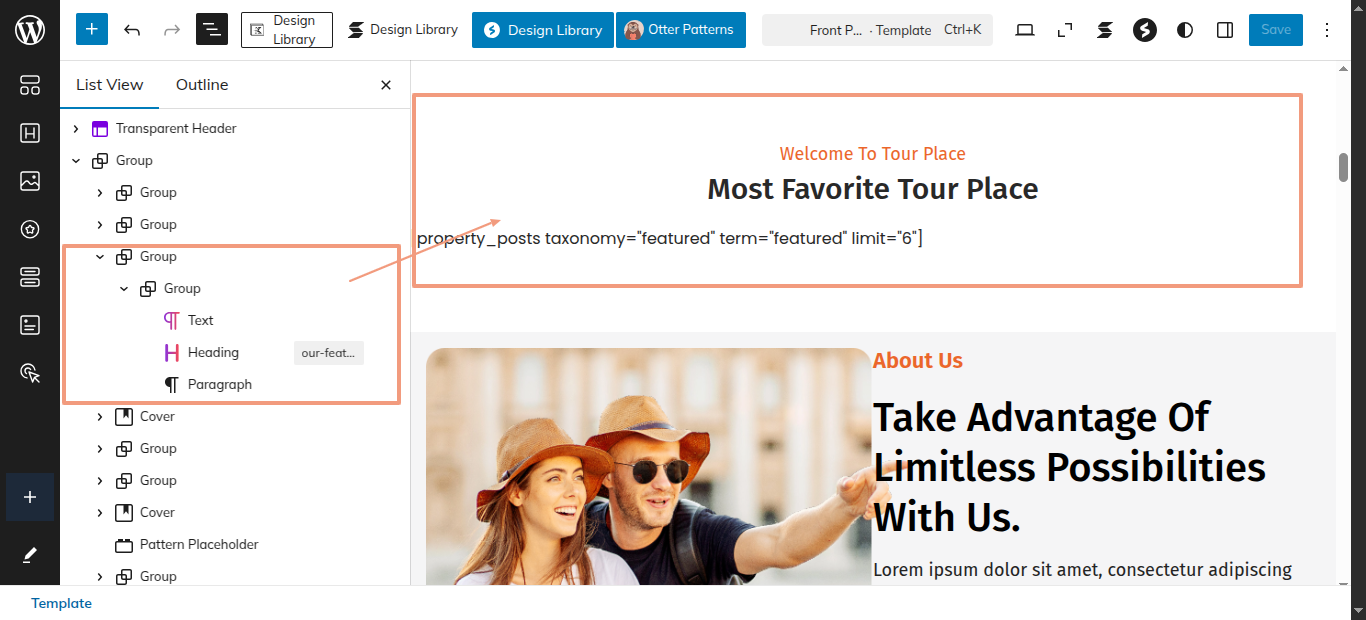Image resolution: width=1366 pixels, height=620 pixels.
Task: Click the sidebar star-in-circle icon
Action: click(30, 229)
